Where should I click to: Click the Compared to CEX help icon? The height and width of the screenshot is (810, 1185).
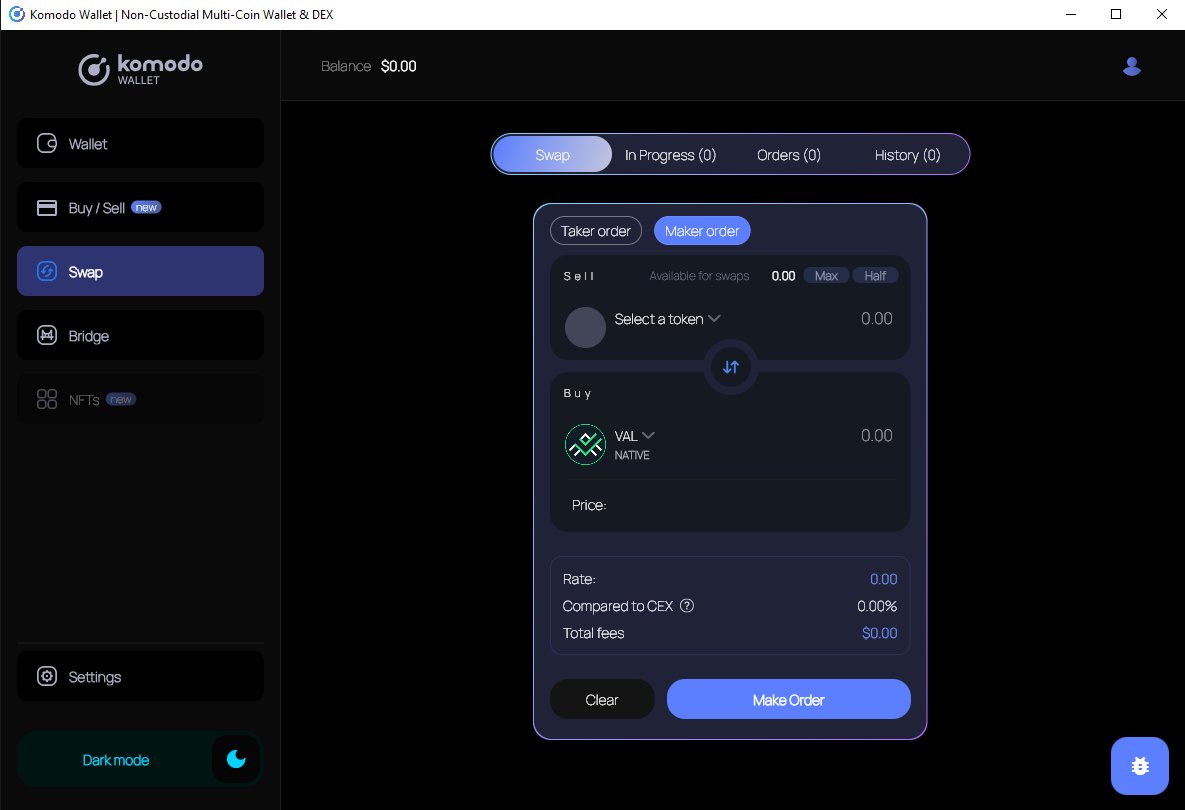(687, 606)
